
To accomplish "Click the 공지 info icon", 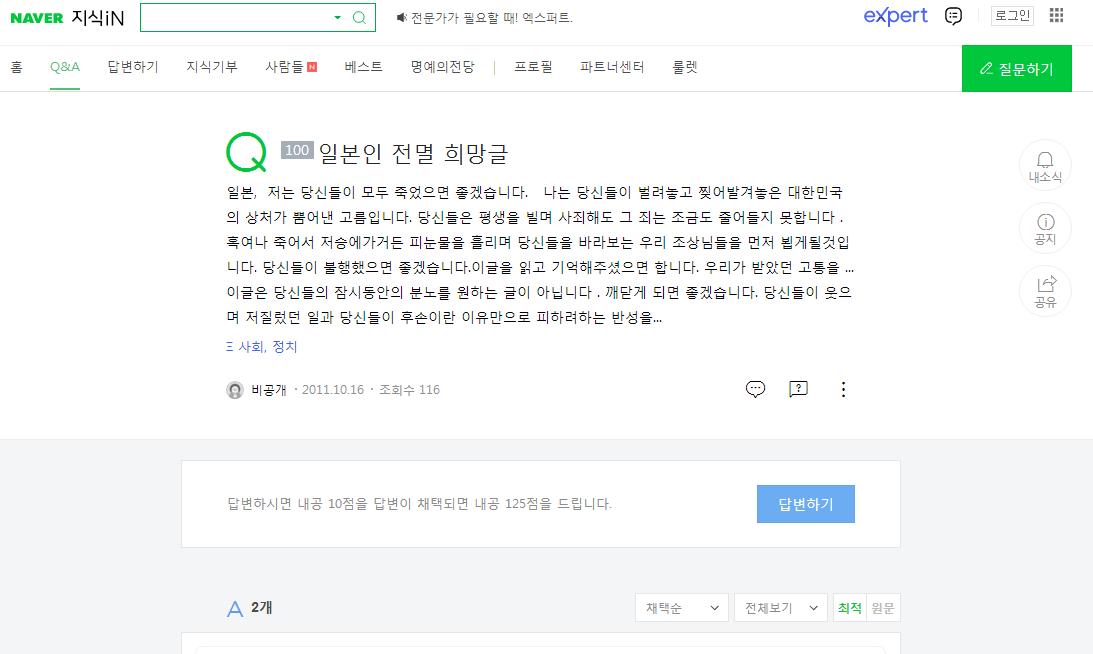I will (1045, 228).
